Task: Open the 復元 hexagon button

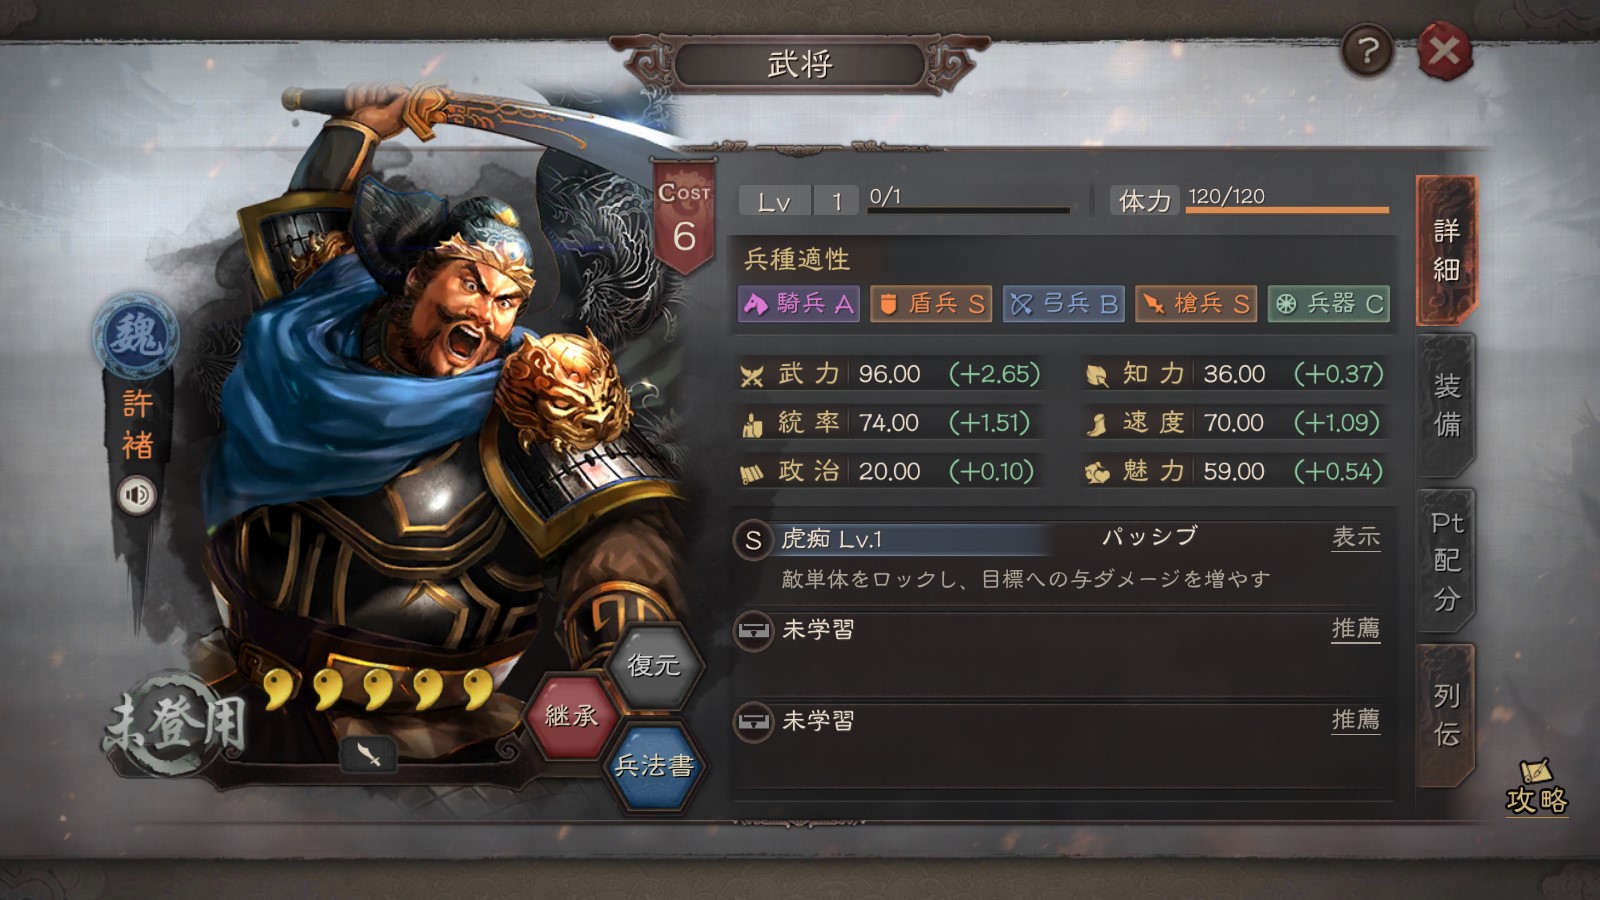Action: 653,665
